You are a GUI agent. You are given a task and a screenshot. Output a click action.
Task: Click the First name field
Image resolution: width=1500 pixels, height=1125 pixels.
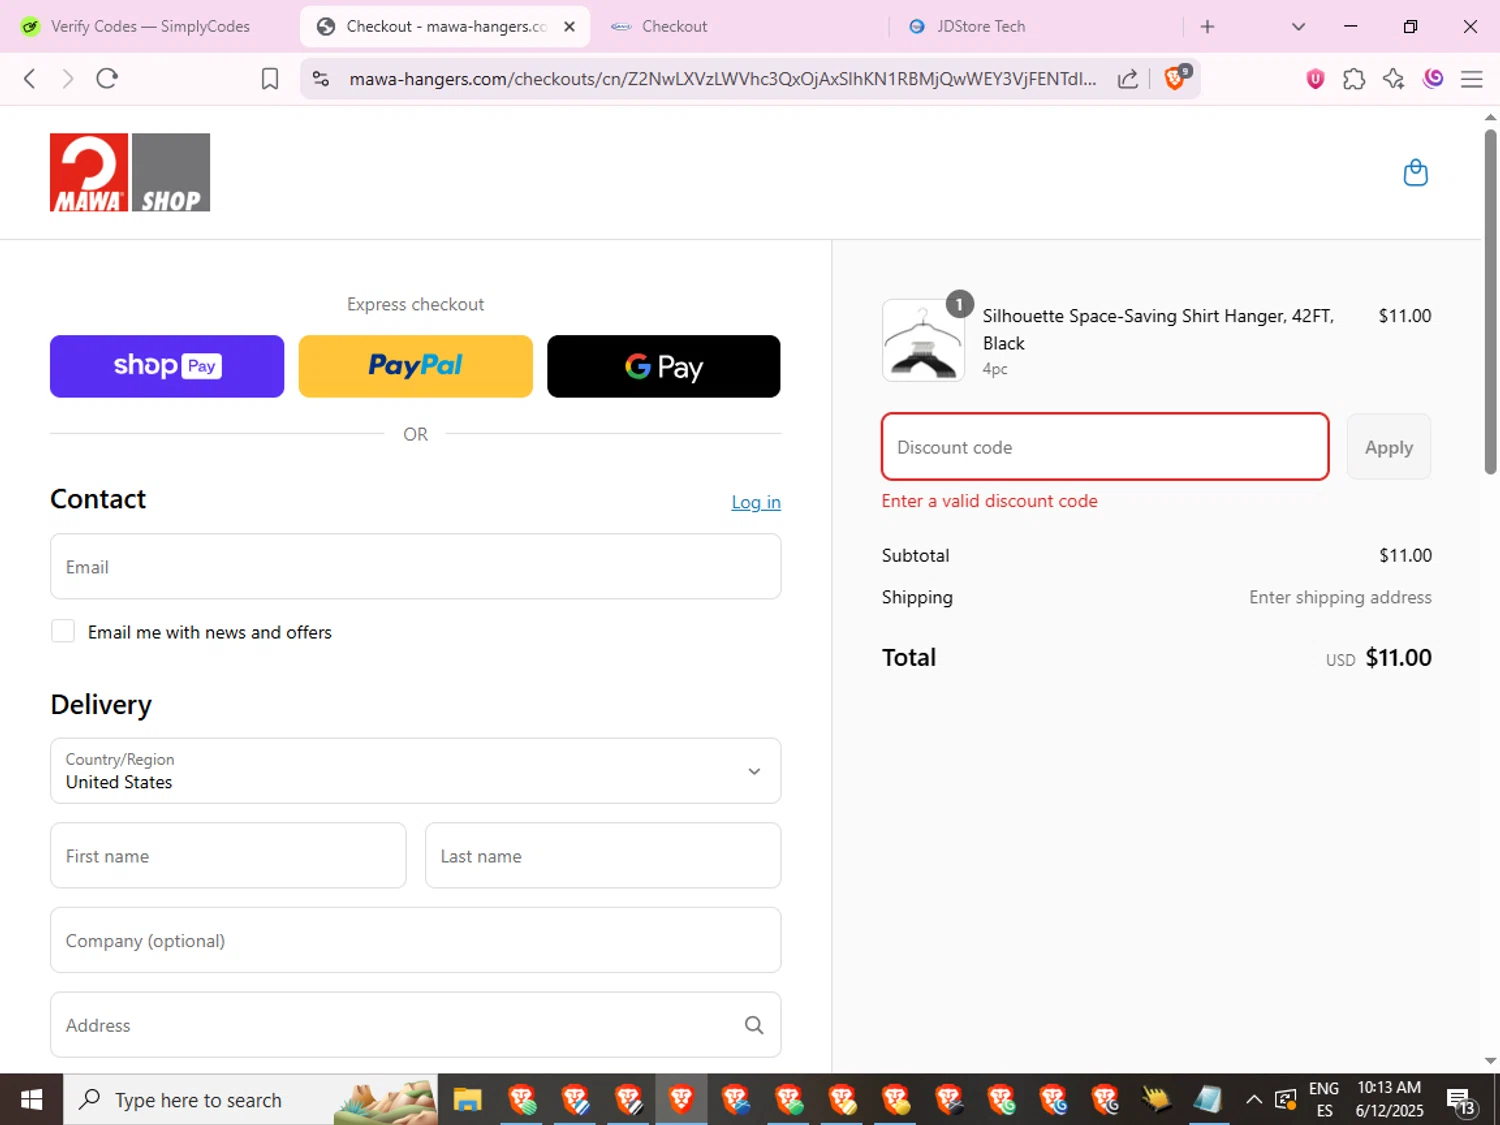[x=228, y=856]
